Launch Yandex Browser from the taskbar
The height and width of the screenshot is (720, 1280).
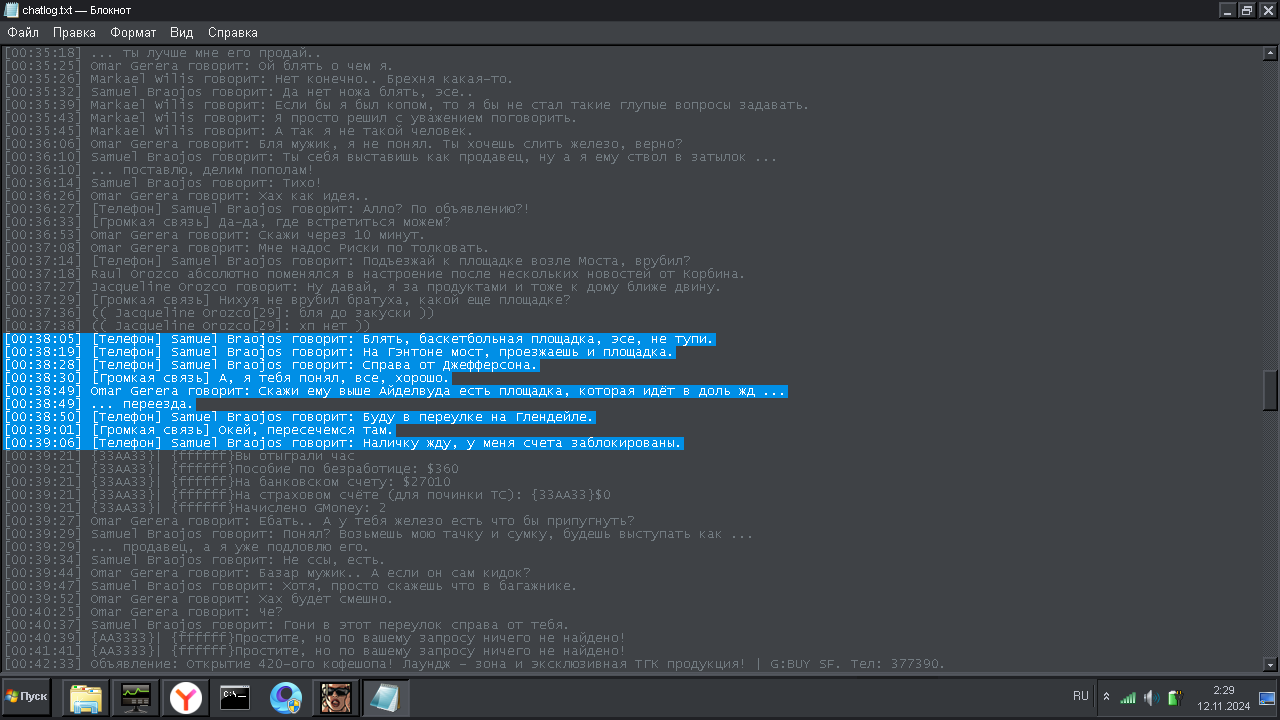click(x=185, y=698)
